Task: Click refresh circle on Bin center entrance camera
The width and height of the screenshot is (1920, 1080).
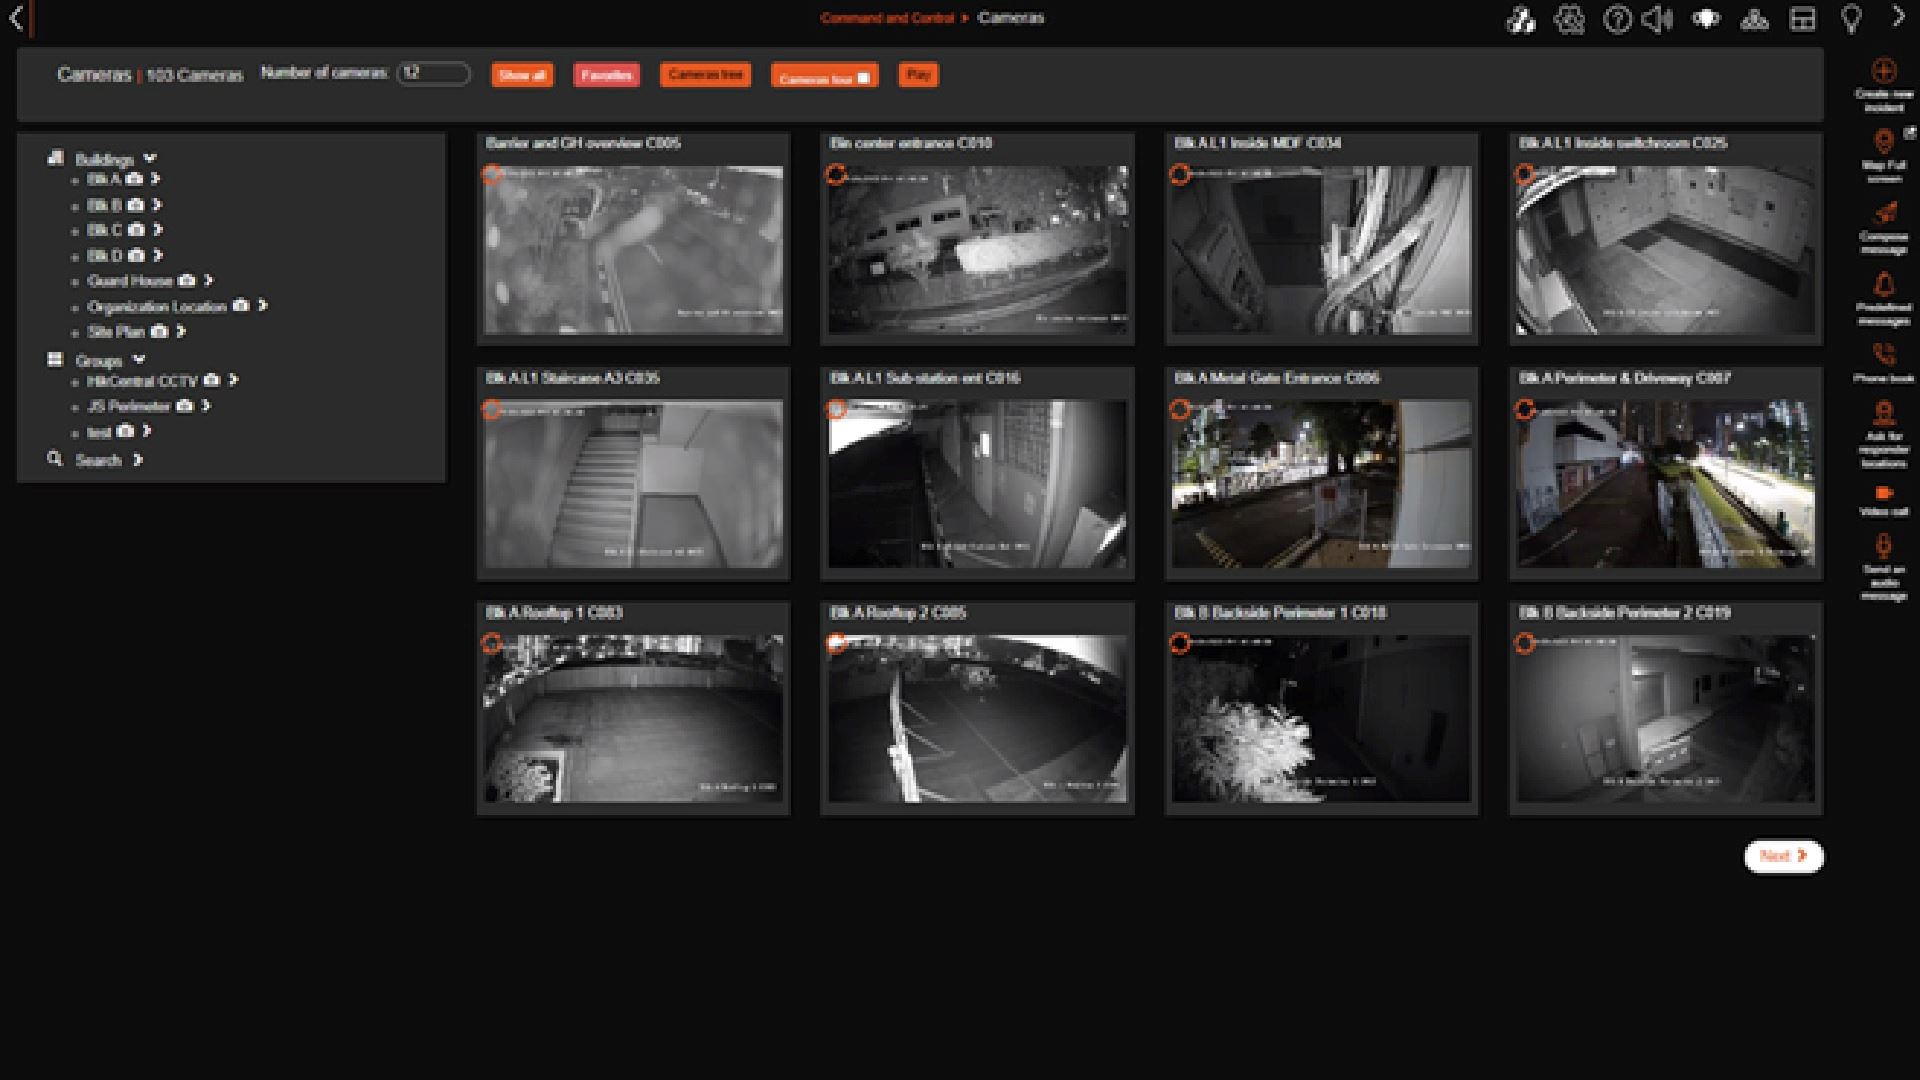Action: point(836,175)
